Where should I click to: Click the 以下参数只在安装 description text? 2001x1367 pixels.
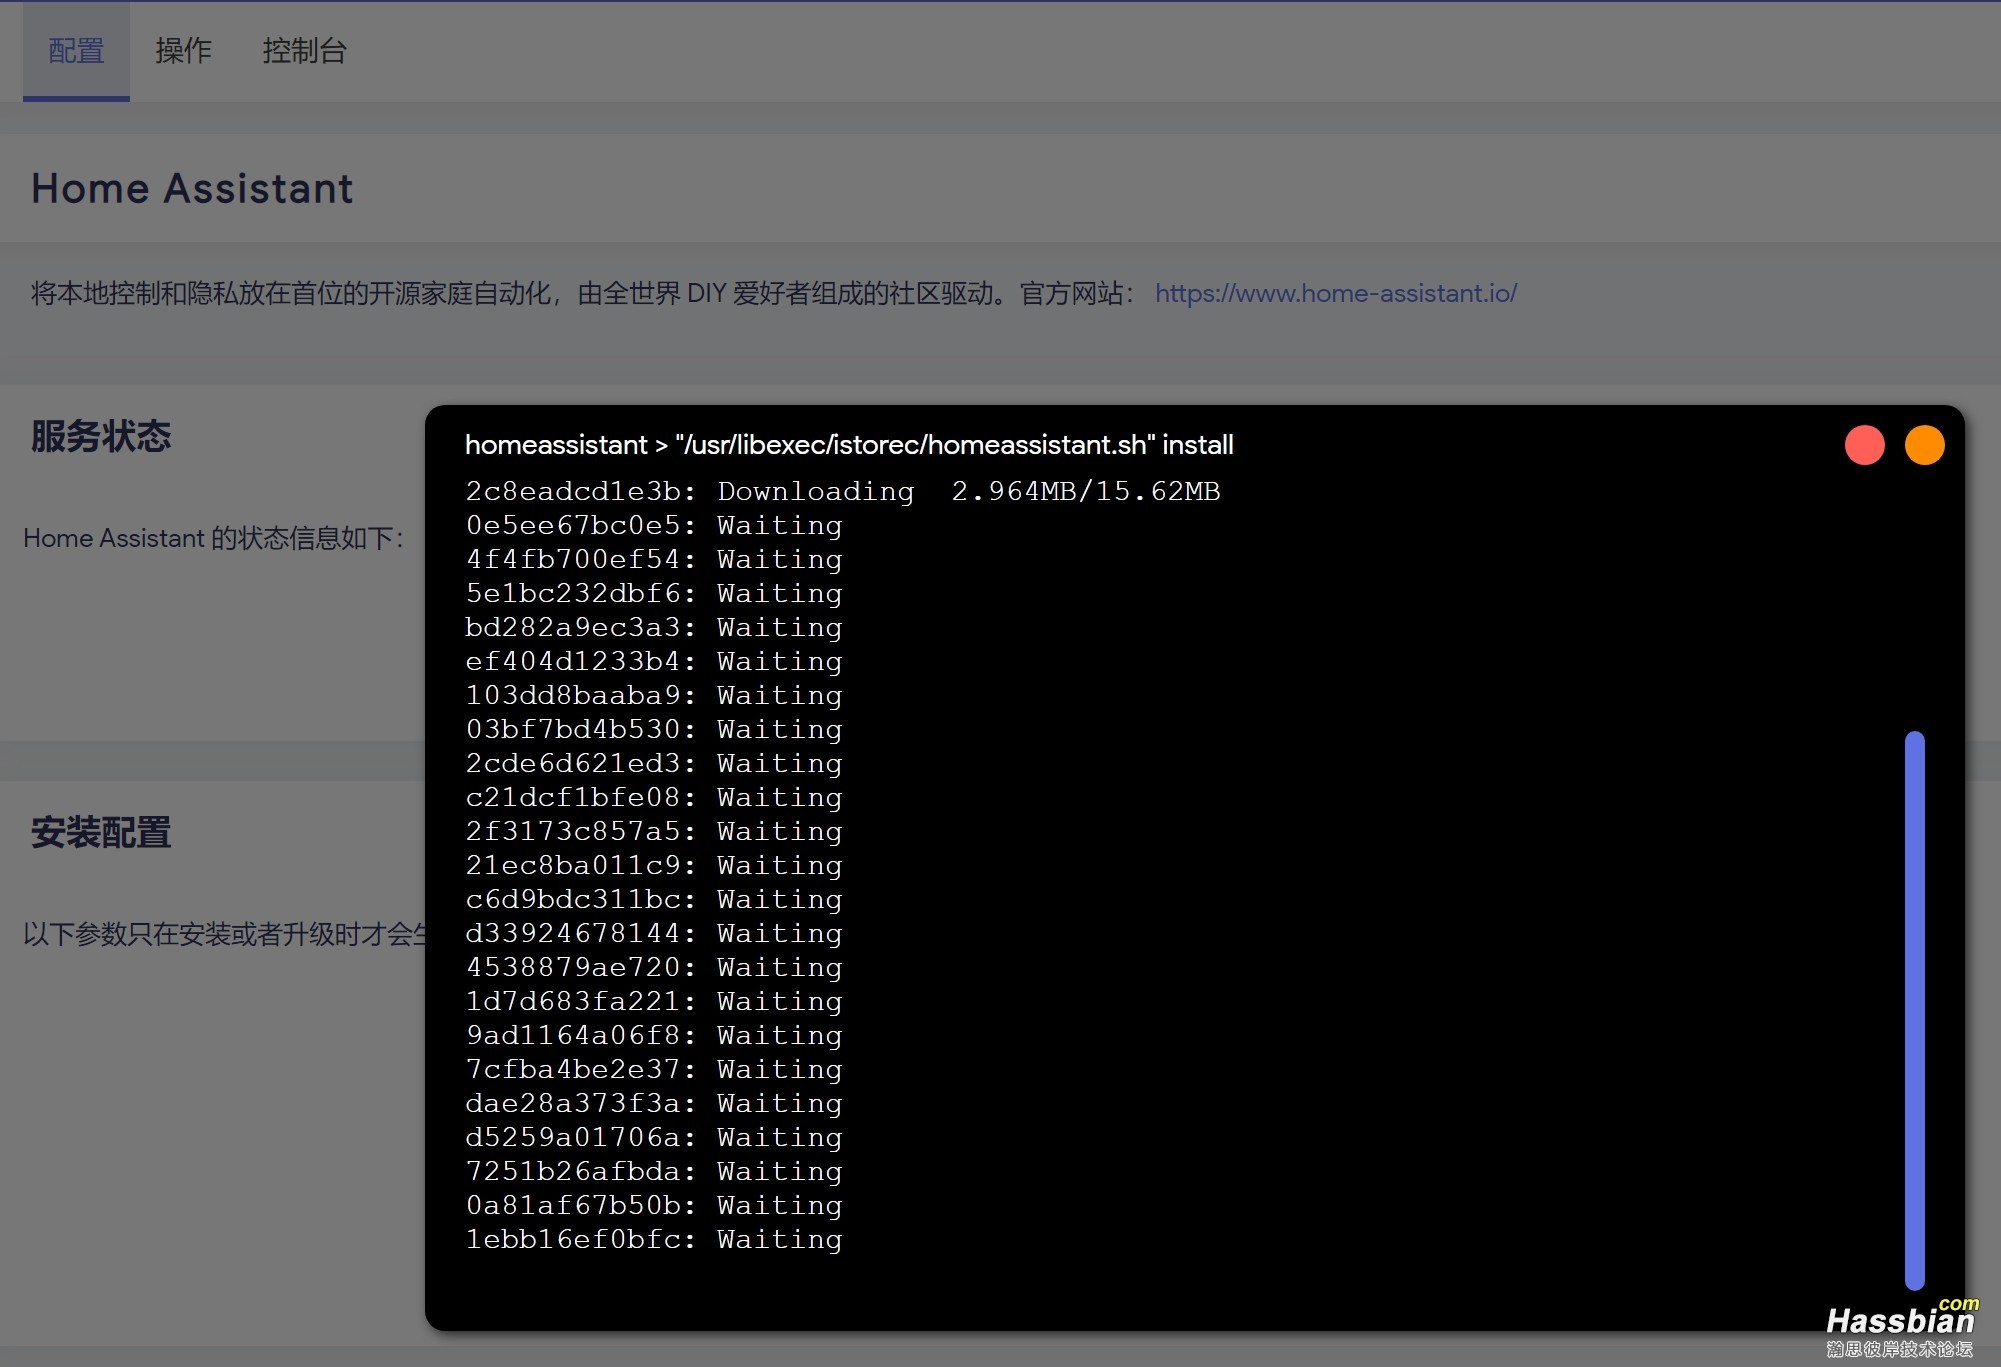tap(226, 934)
